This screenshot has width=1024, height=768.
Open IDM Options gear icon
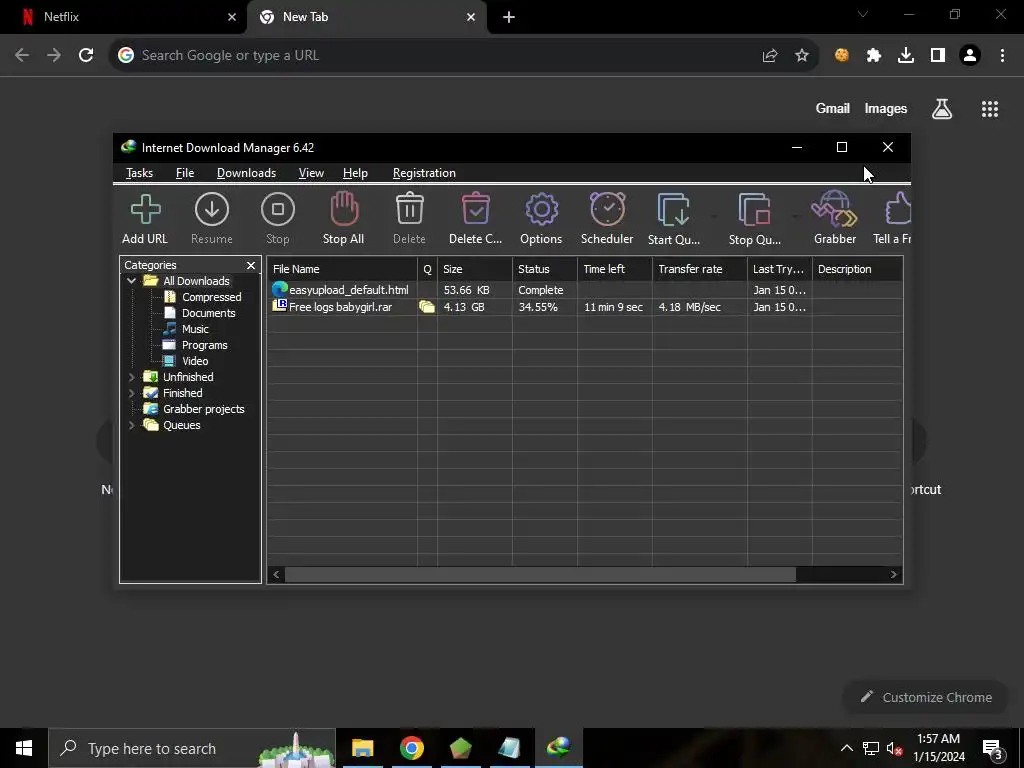pos(541,219)
